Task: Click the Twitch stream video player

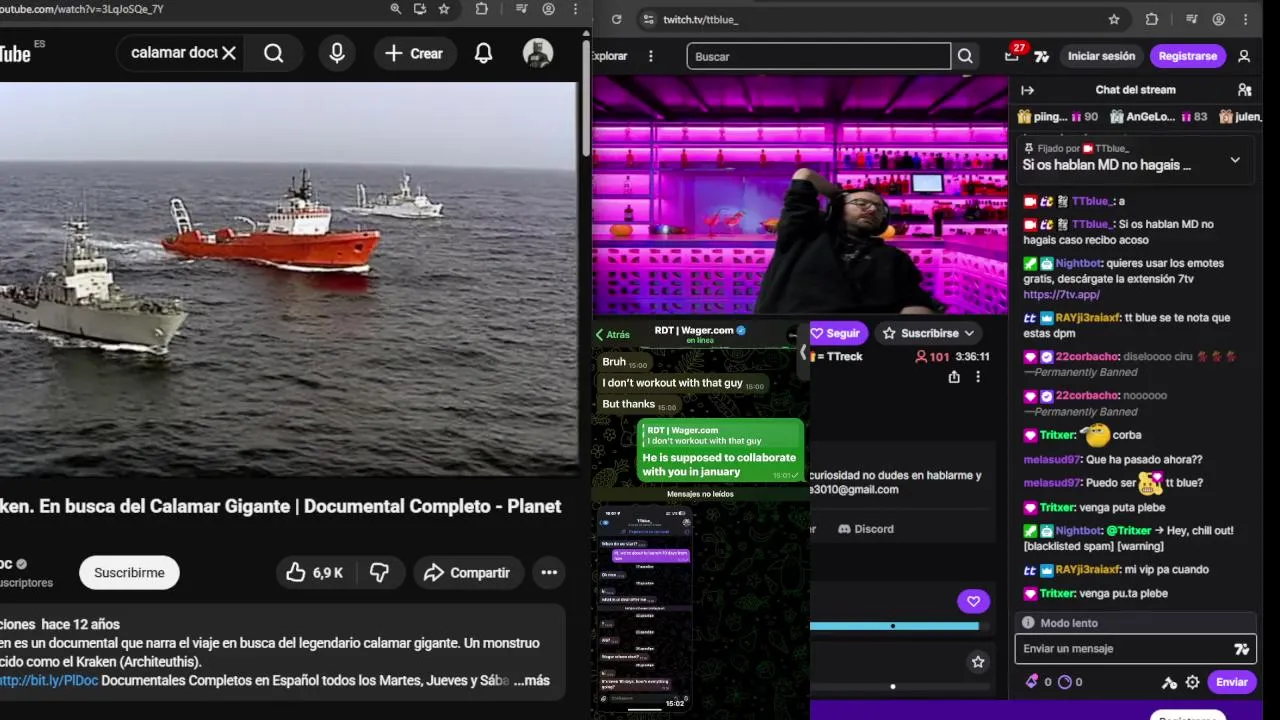Action: (x=800, y=197)
